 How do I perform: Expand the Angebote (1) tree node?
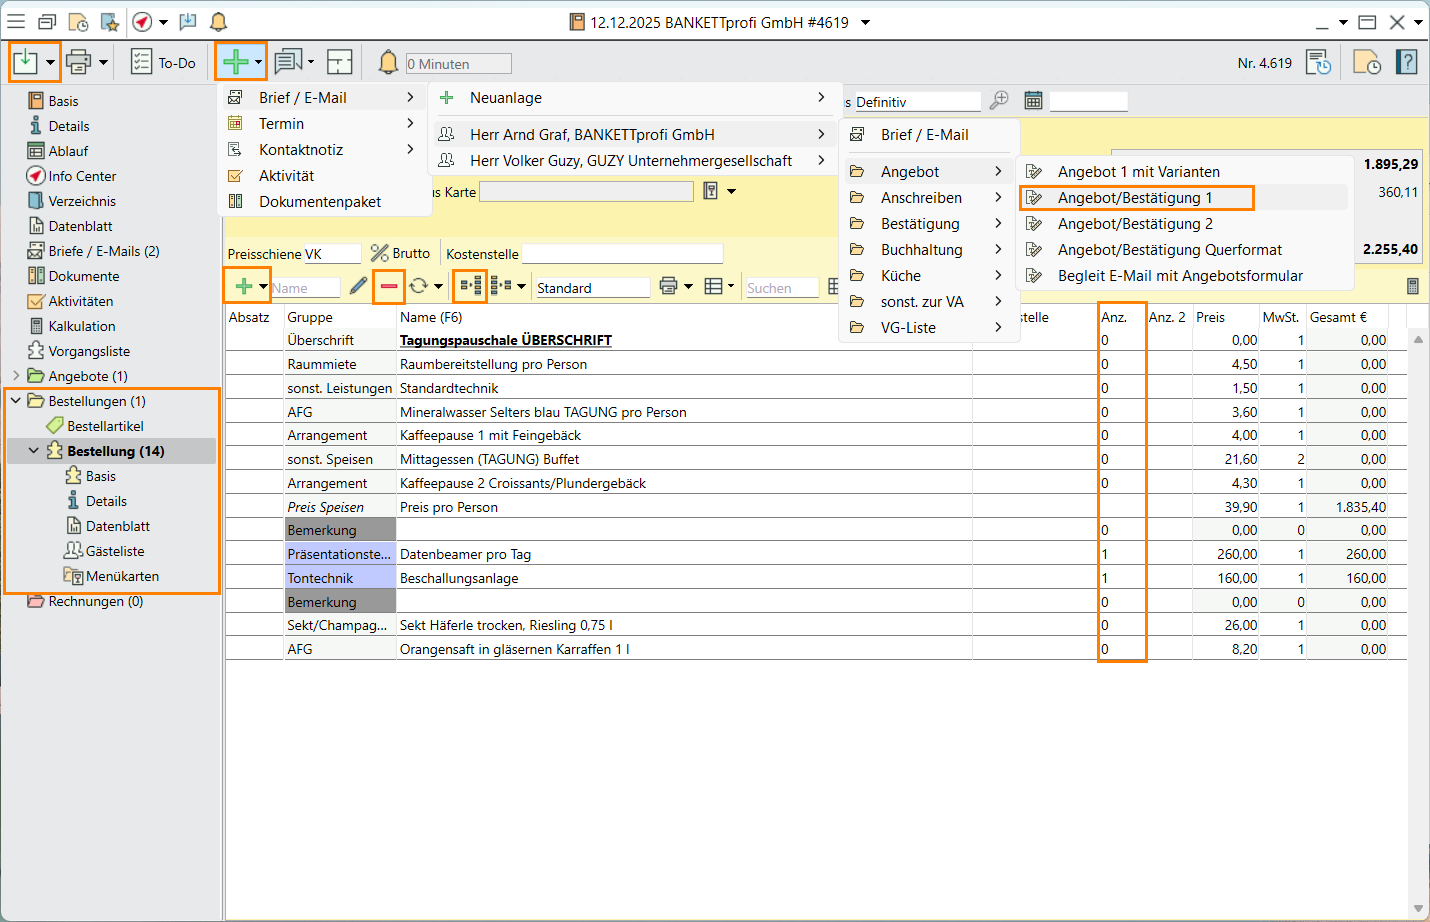point(16,376)
